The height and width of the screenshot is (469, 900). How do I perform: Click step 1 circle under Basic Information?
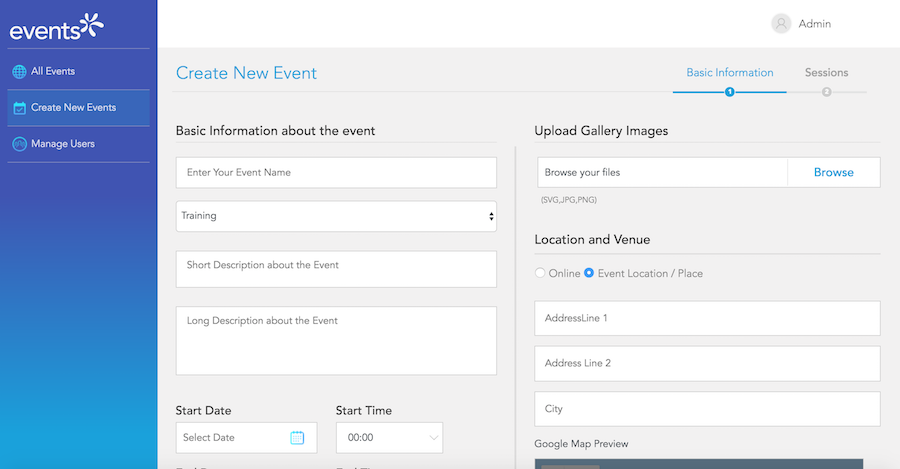(x=730, y=92)
